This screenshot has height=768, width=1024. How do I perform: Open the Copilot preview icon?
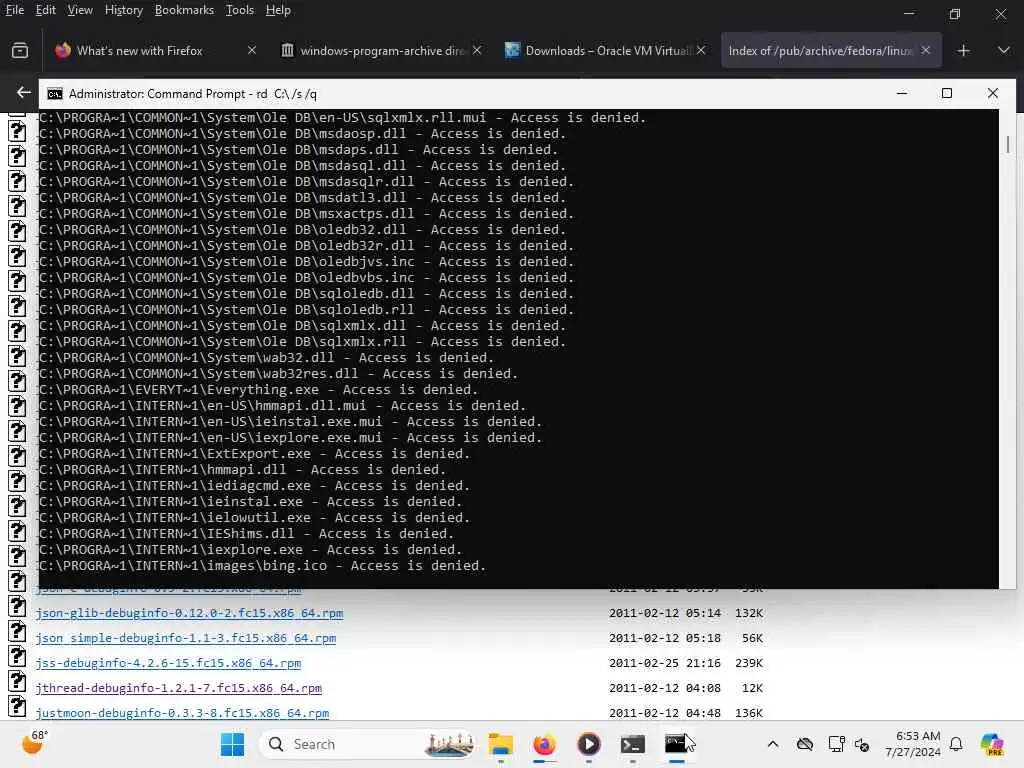(x=992, y=744)
